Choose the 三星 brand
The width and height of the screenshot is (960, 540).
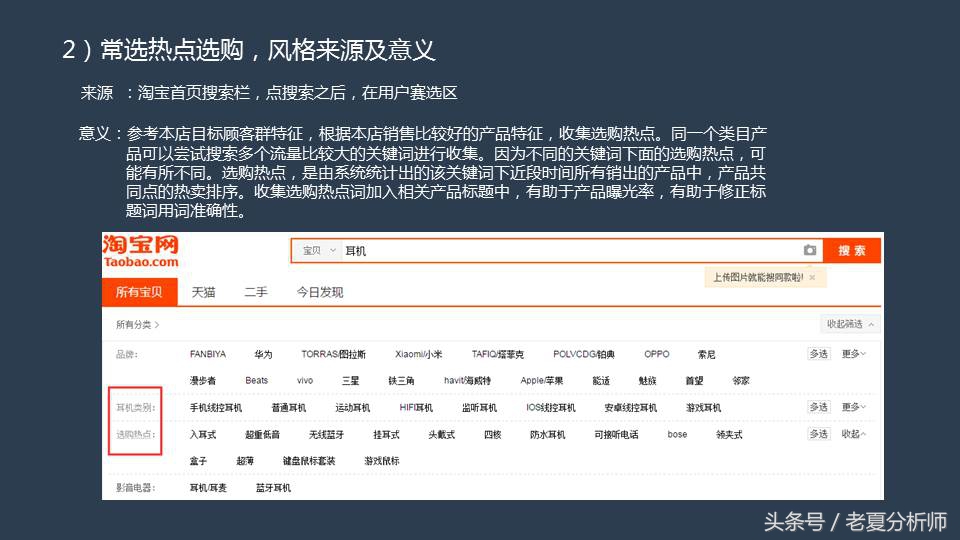click(x=350, y=381)
